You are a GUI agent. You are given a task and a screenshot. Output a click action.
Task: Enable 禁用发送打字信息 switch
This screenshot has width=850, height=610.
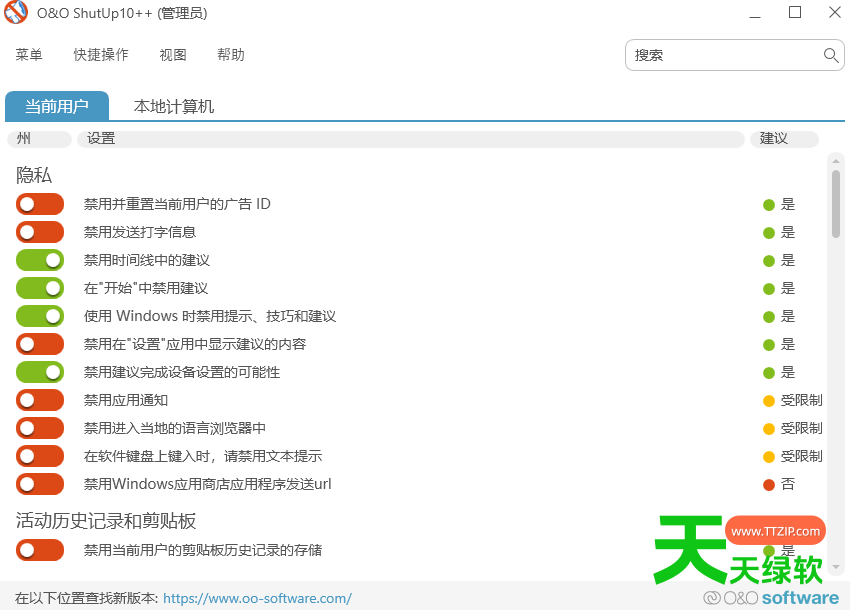click(40, 232)
